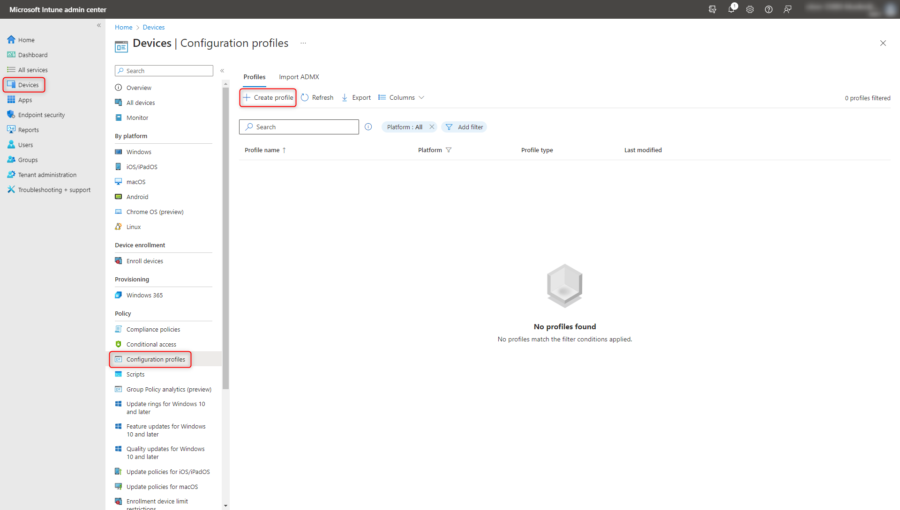Click Add filter button
The height and width of the screenshot is (510, 900).
coord(464,127)
